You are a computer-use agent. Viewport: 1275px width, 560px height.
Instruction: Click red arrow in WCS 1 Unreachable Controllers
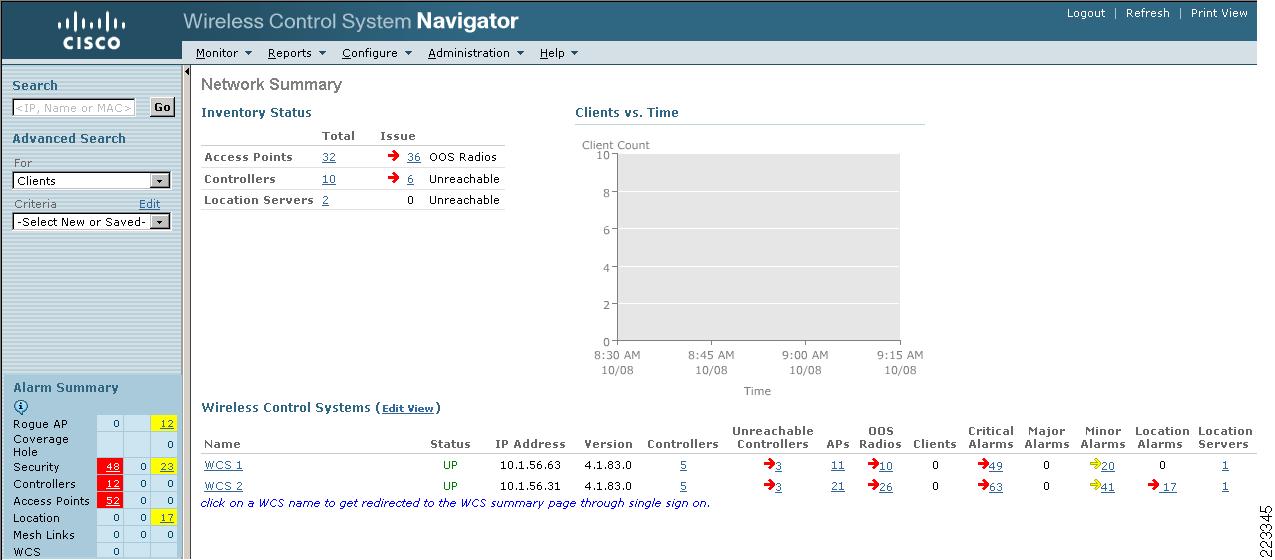pos(769,465)
